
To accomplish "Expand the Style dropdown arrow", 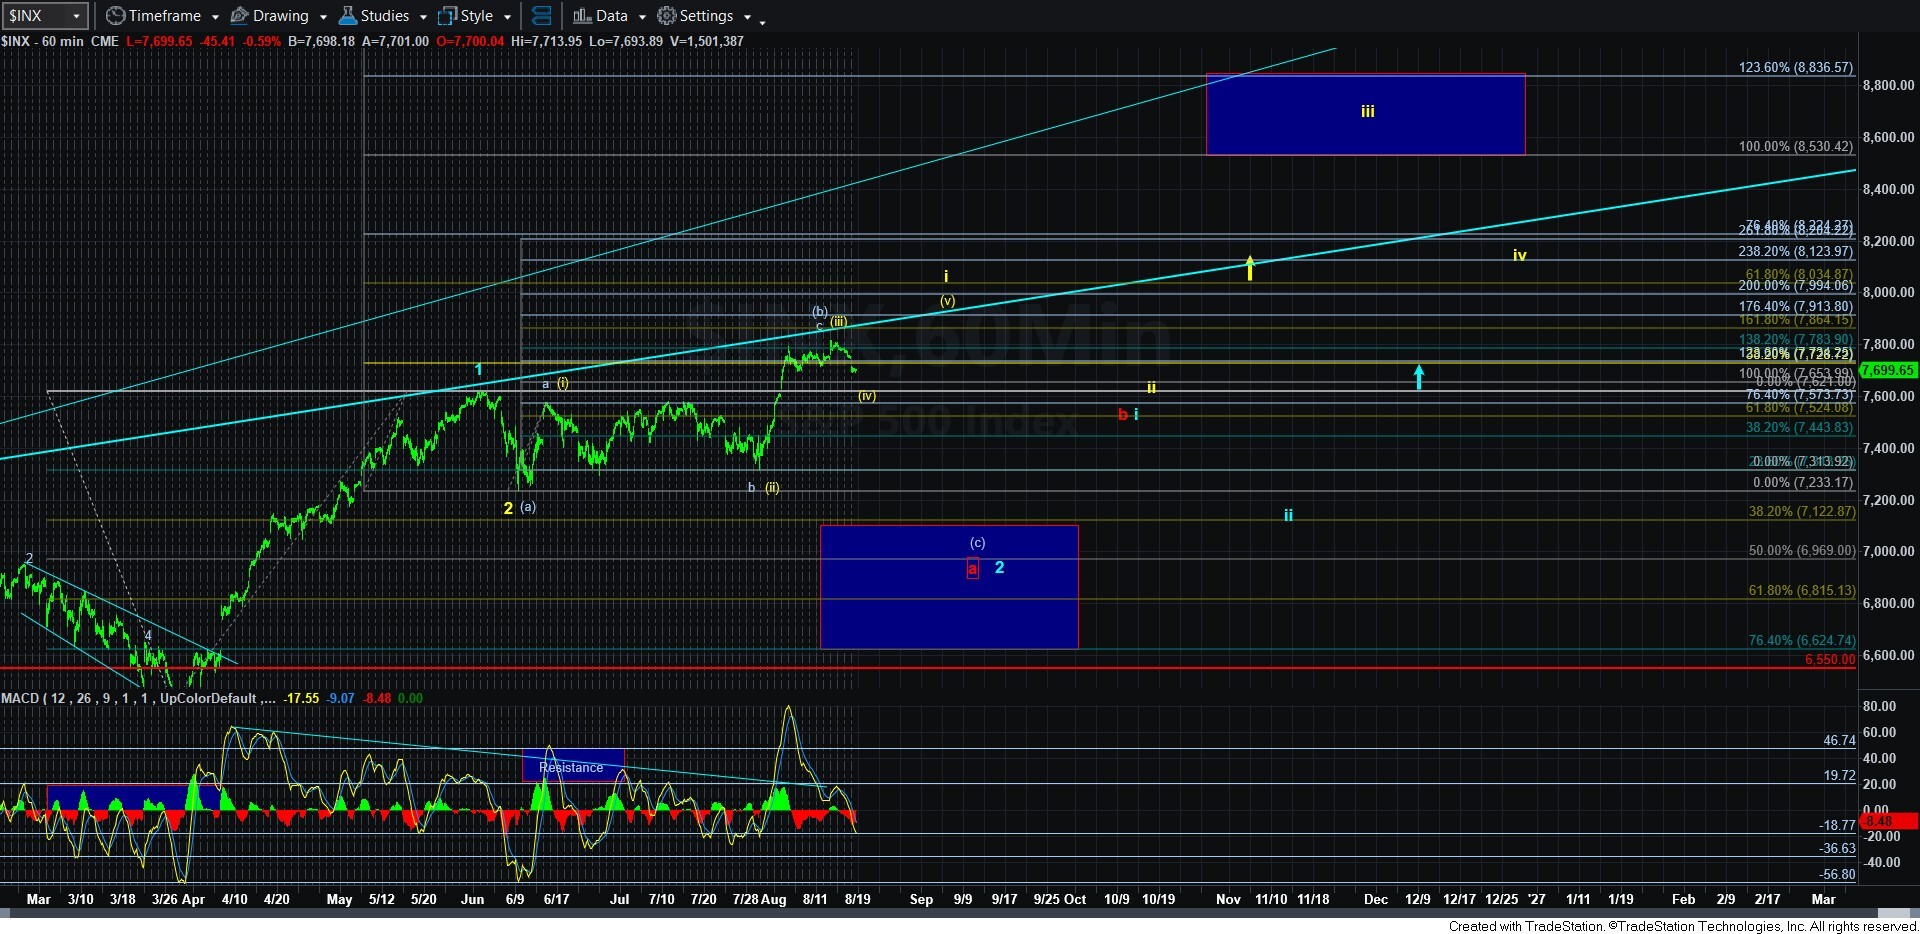I will (x=507, y=17).
